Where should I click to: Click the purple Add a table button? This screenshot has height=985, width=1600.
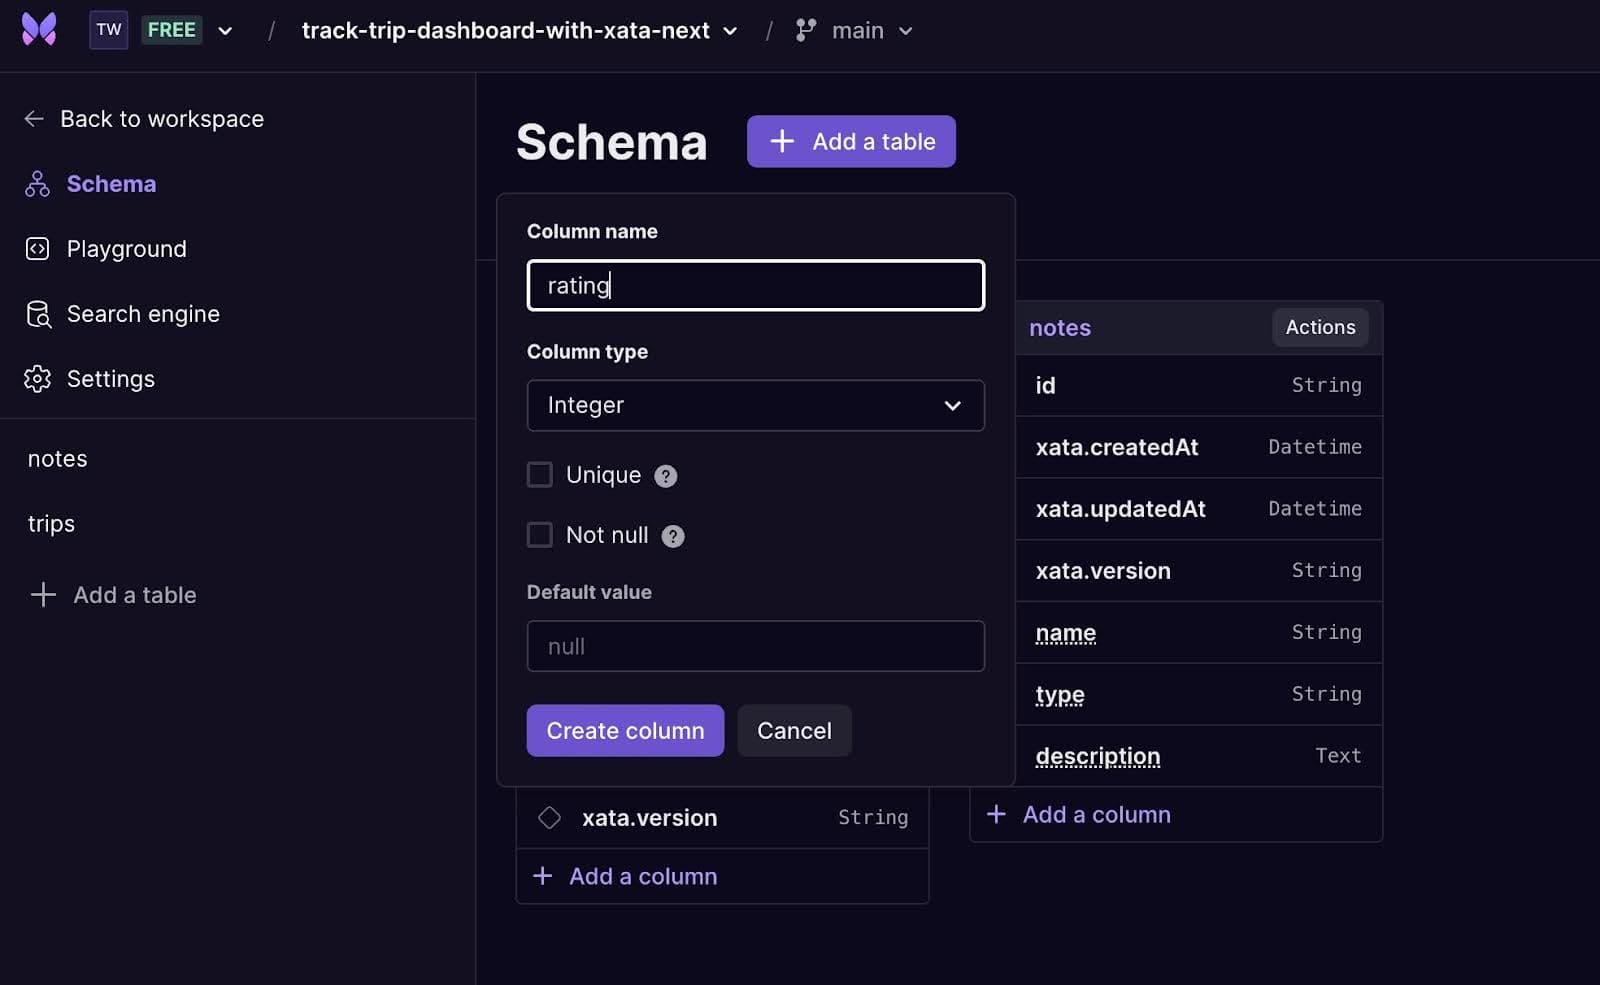851,142
